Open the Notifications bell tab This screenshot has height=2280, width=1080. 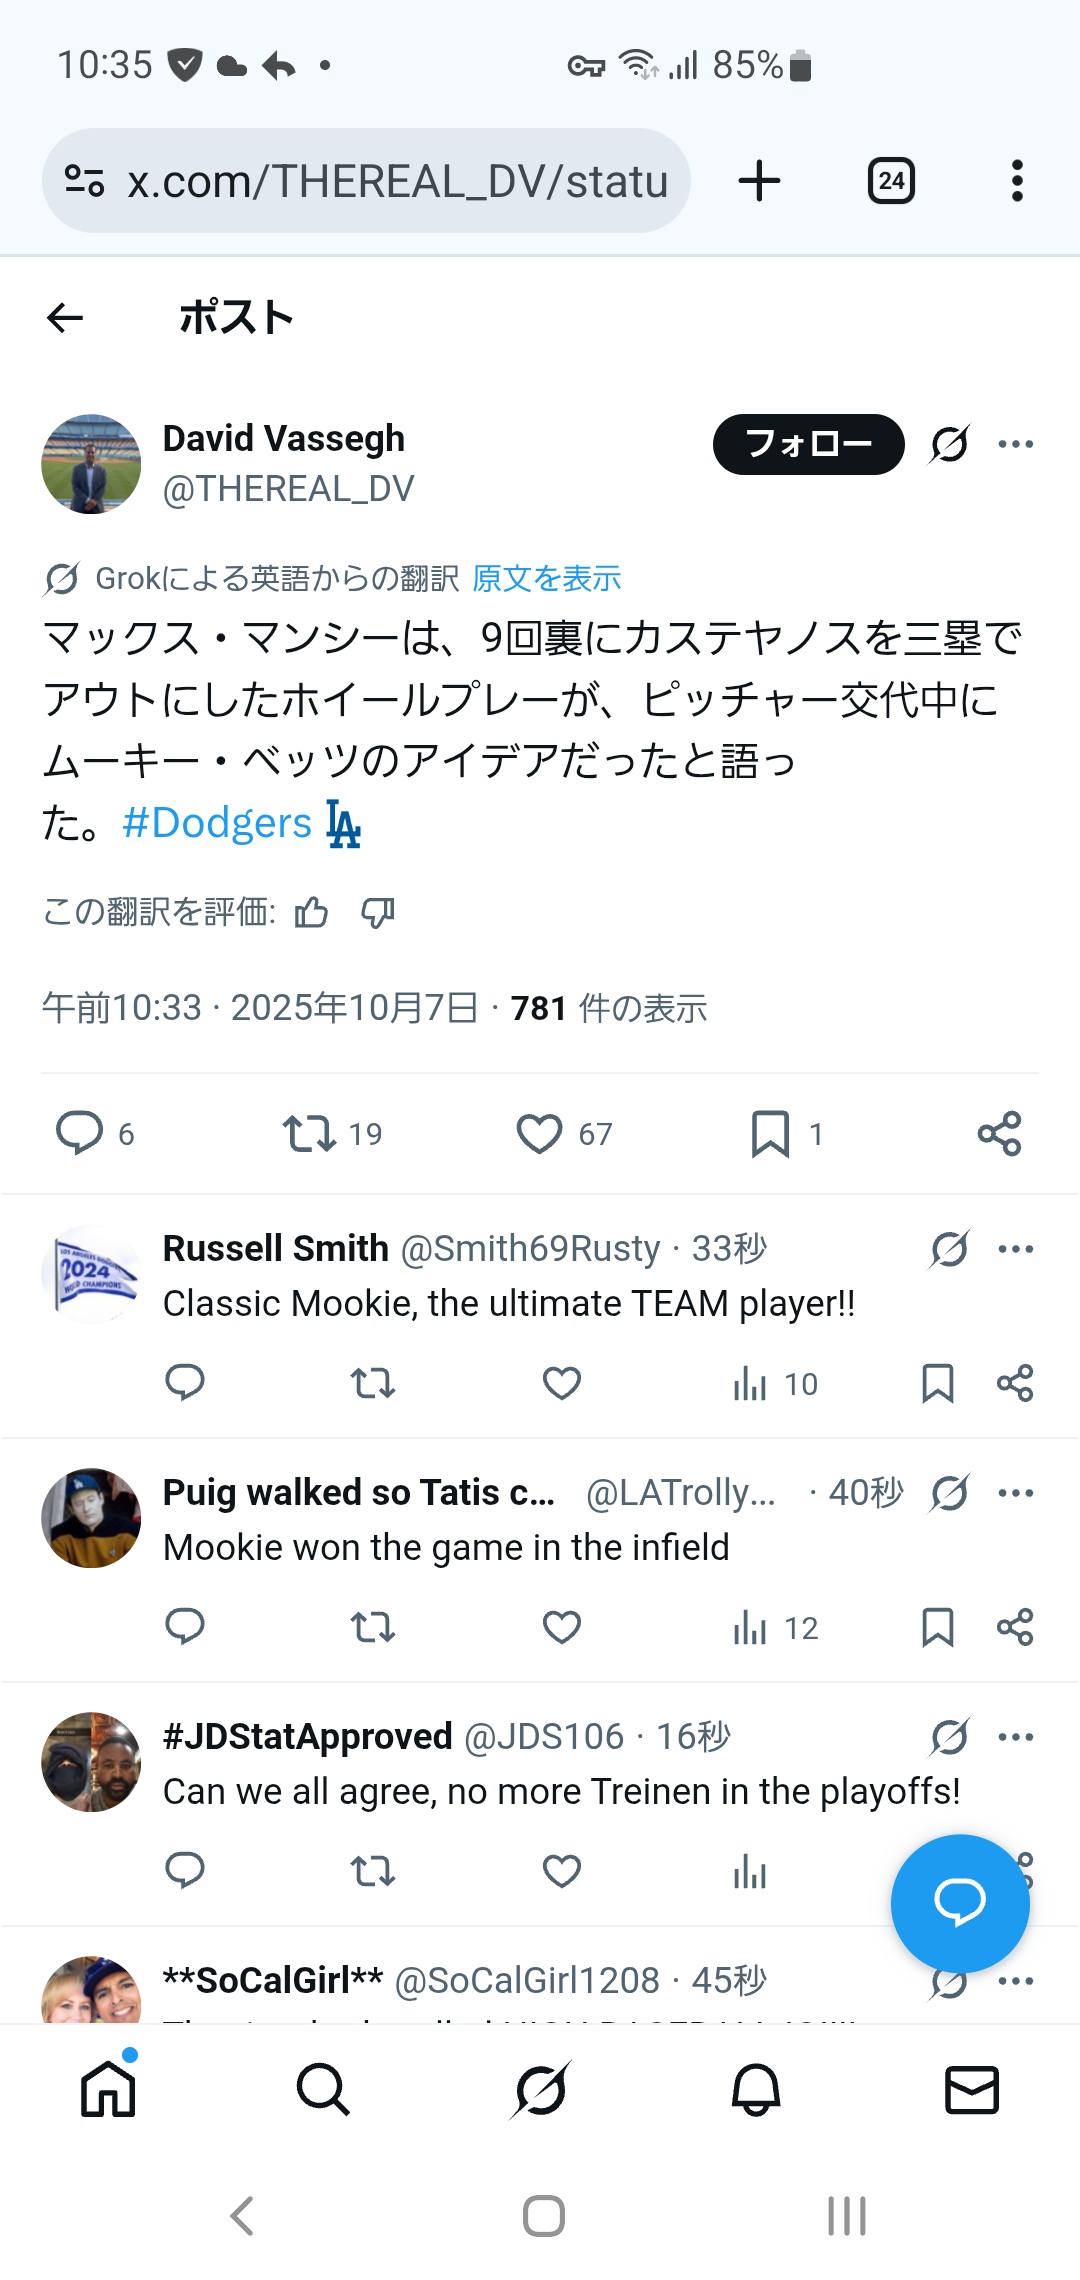756,2090
